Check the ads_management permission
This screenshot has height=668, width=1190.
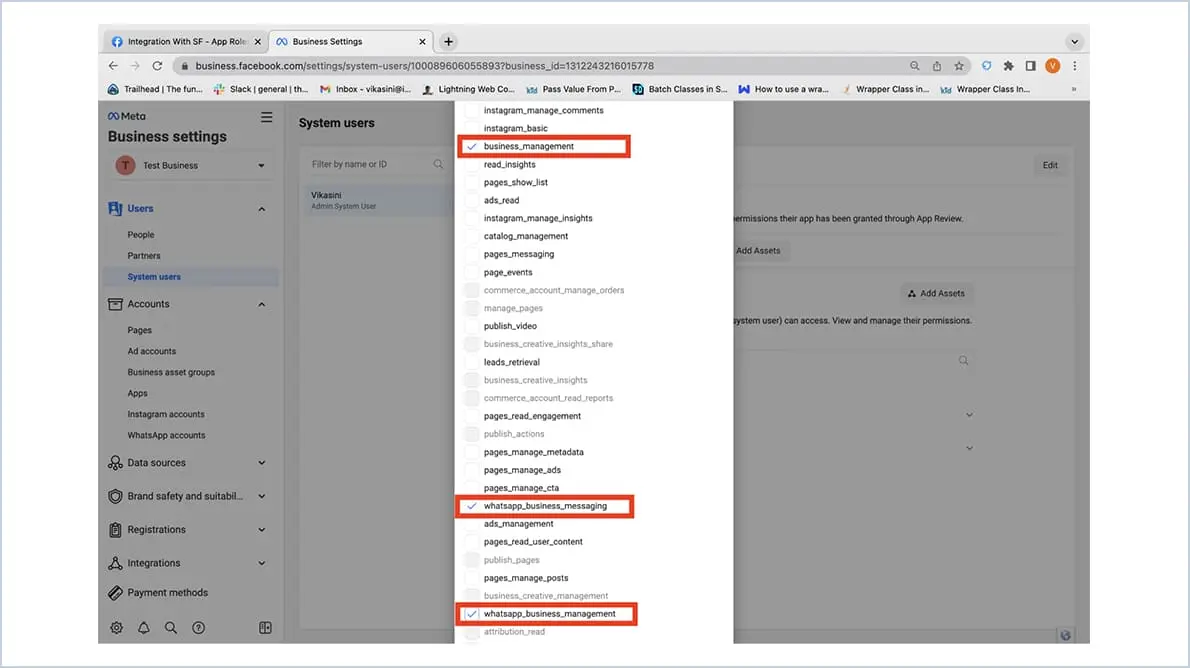(x=472, y=524)
